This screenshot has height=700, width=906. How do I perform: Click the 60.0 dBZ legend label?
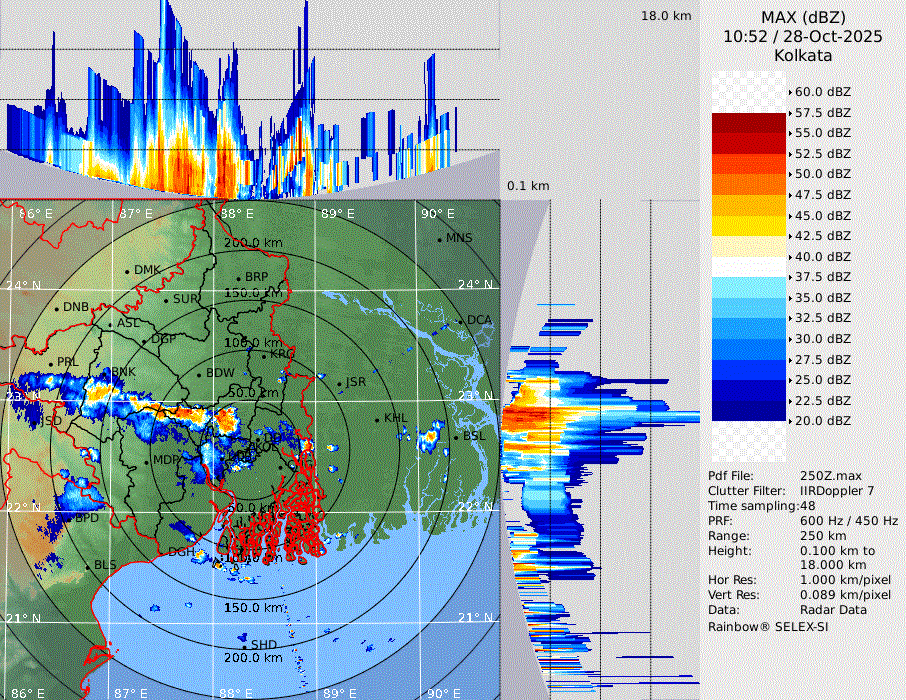click(822, 91)
